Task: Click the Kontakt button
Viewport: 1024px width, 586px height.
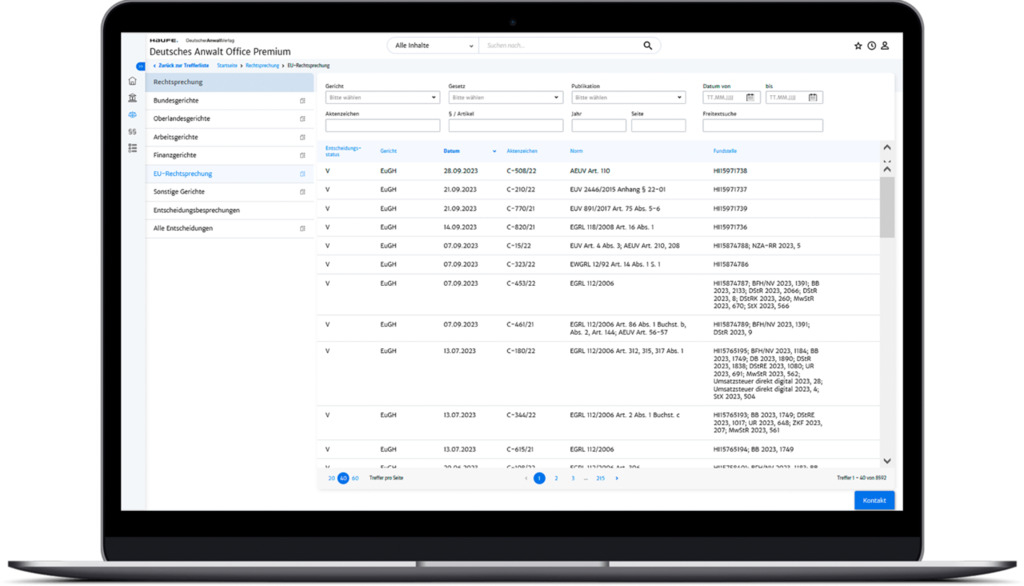Action: tap(874, 500)
